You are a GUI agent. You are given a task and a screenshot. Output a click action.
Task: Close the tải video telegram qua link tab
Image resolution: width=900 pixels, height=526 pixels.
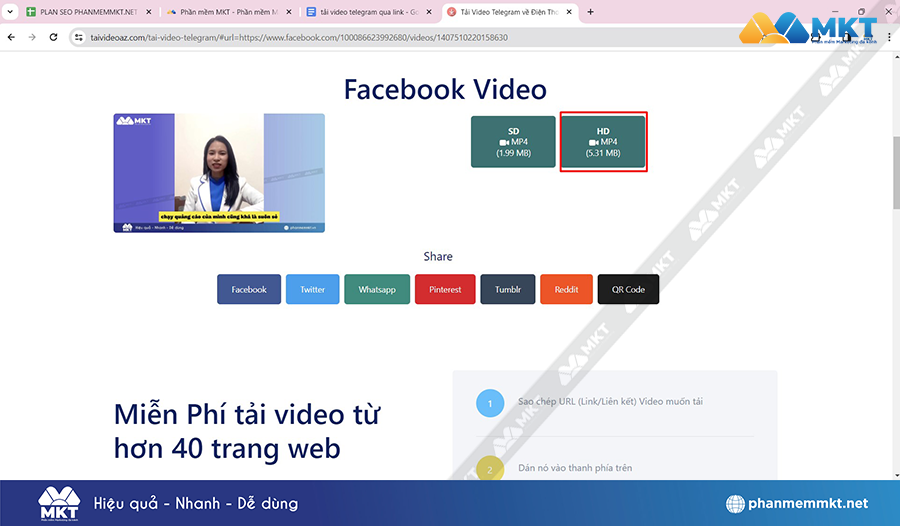(x=429, y=12)
